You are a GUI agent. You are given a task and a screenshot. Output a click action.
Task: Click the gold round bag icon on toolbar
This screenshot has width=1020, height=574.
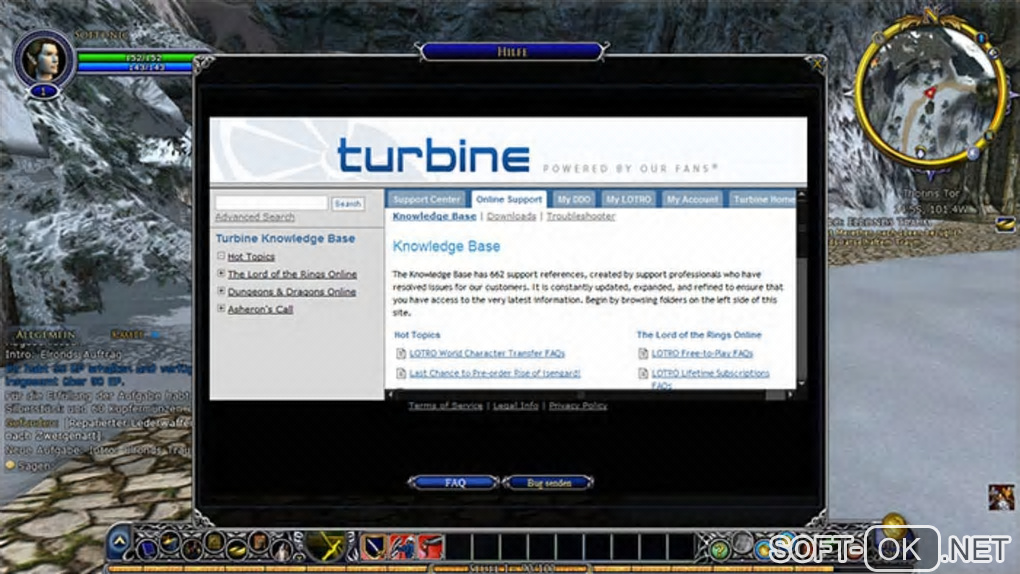pos(894,523)
